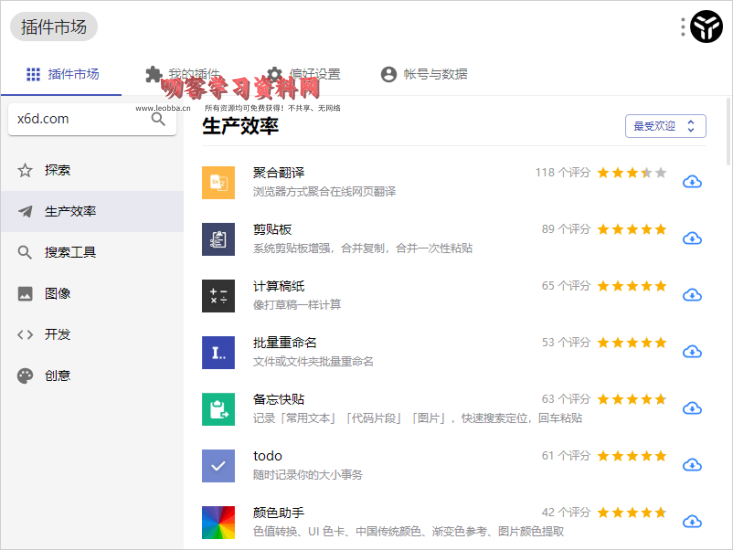Select the 搜索工具 category
This screenshot has width=733, height=550.
coord(92,253)
